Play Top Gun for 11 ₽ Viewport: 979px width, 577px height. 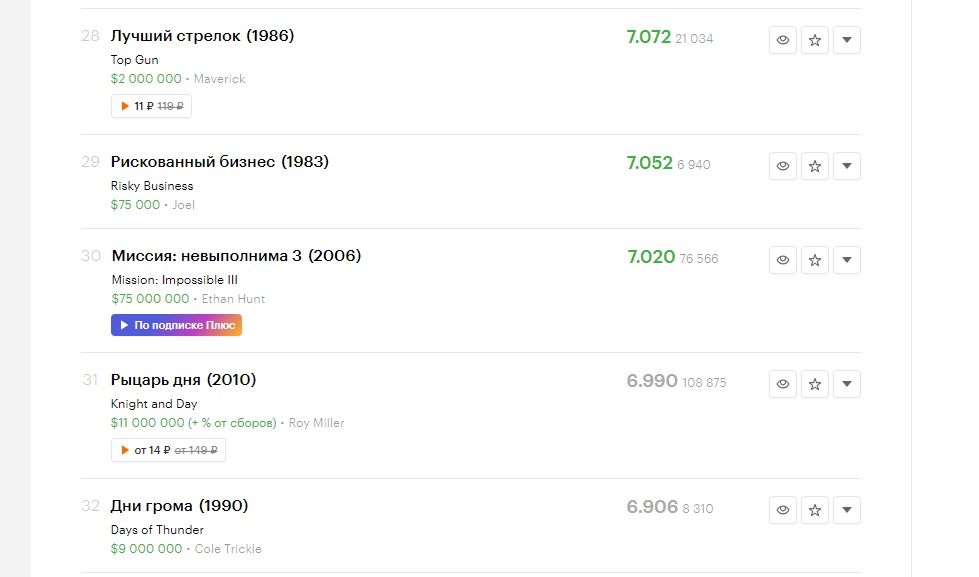151,106
